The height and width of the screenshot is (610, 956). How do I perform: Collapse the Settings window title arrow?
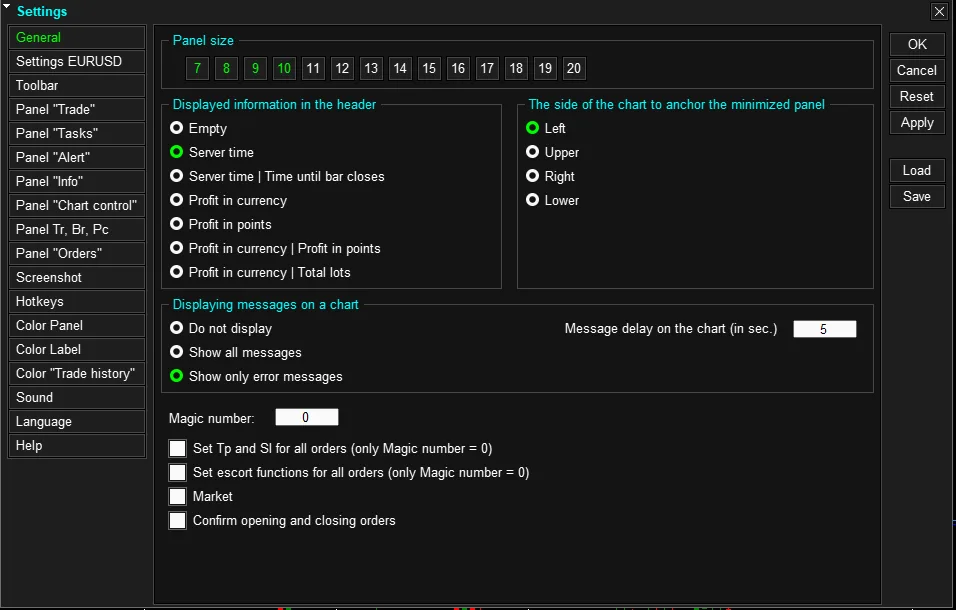tap(7, 8)
